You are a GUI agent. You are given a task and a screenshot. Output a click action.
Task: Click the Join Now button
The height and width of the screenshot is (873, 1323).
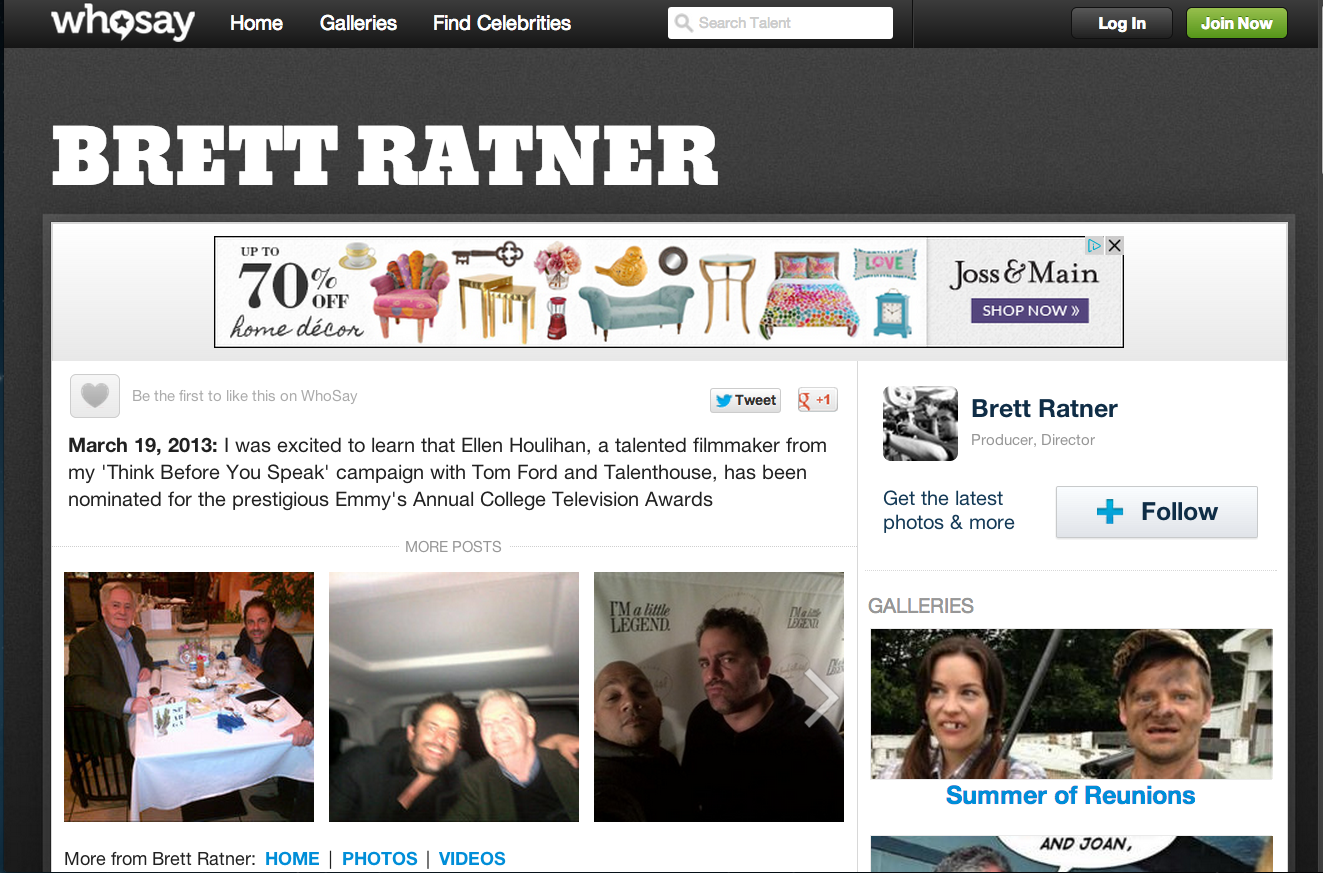1237,23
